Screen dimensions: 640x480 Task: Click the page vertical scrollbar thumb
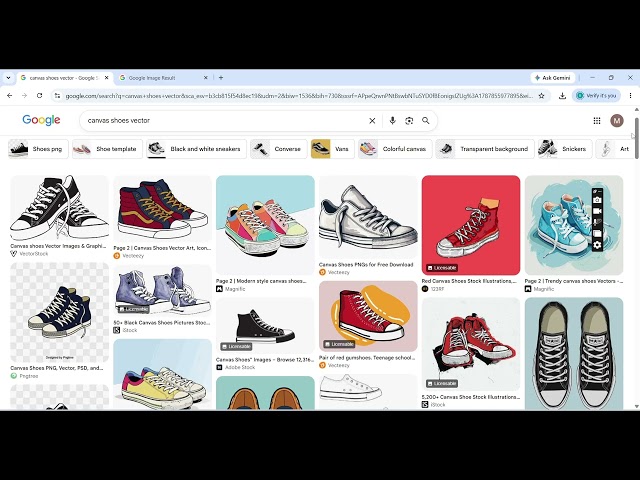[636, 138]
